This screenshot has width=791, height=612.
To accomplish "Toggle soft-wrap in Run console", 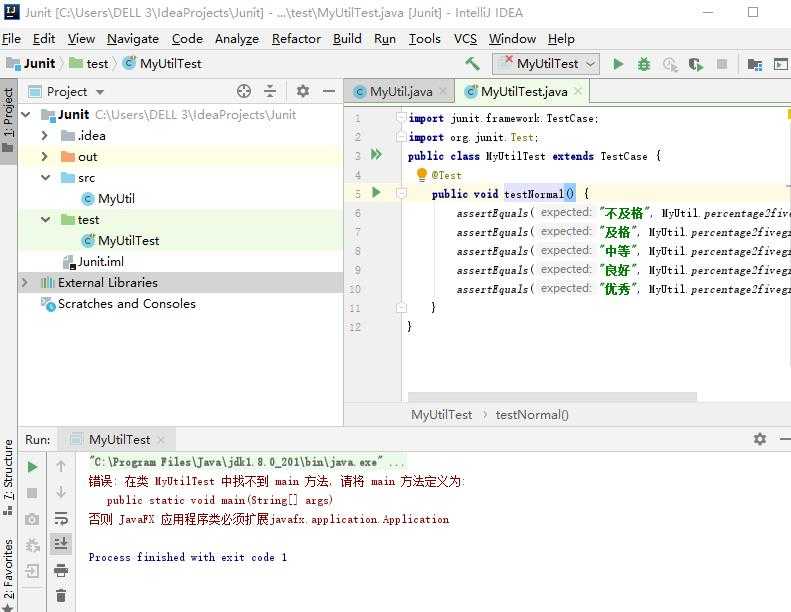I will tap(61, 518).
